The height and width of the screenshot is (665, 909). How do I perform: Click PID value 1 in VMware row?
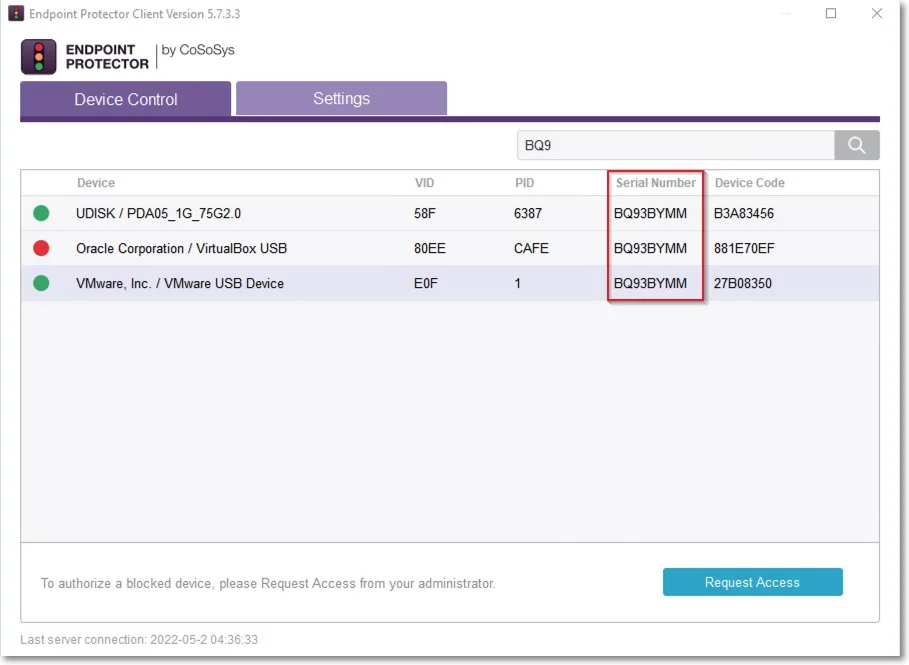point(517,283)
